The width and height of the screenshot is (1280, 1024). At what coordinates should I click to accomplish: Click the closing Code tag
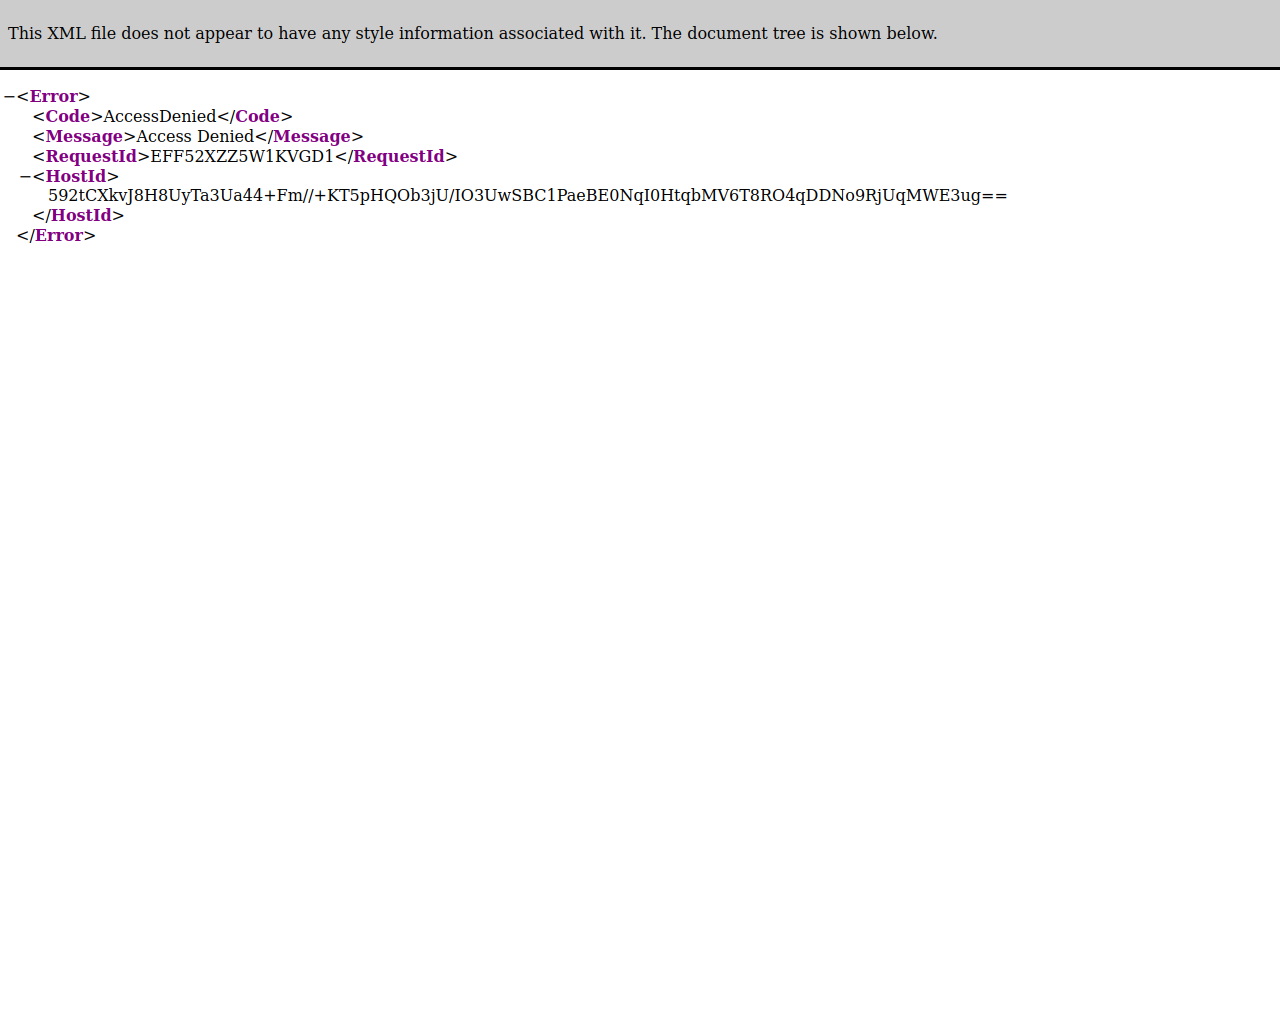coord(255,117)
